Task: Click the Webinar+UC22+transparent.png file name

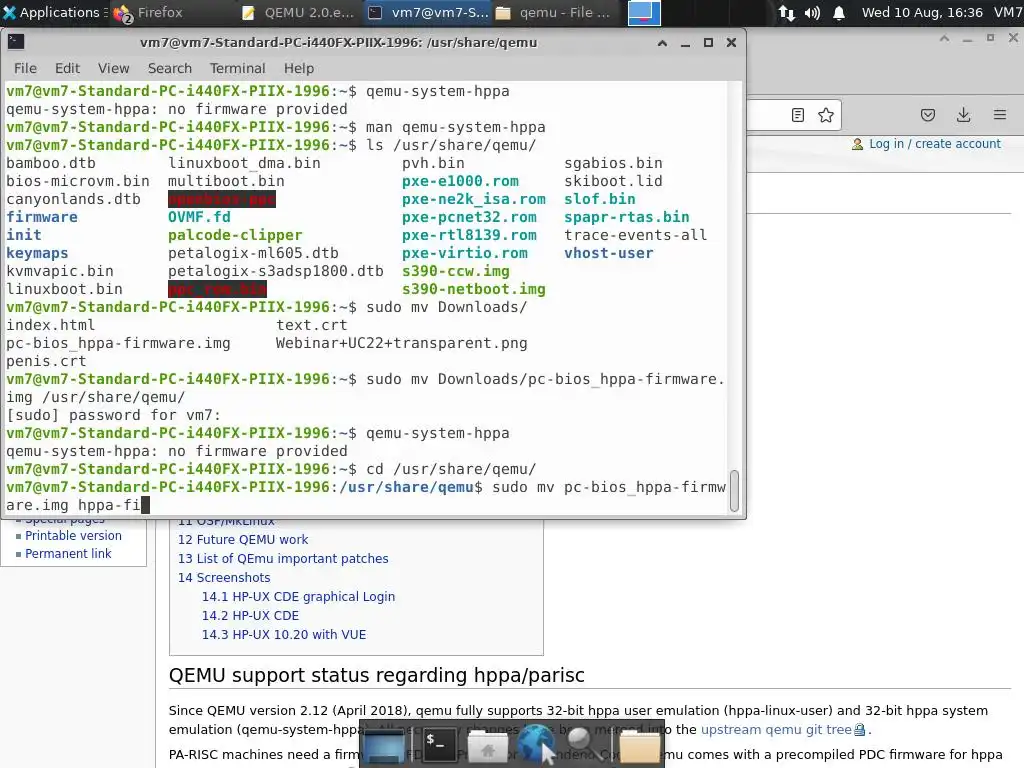Action: coord(402,343)
